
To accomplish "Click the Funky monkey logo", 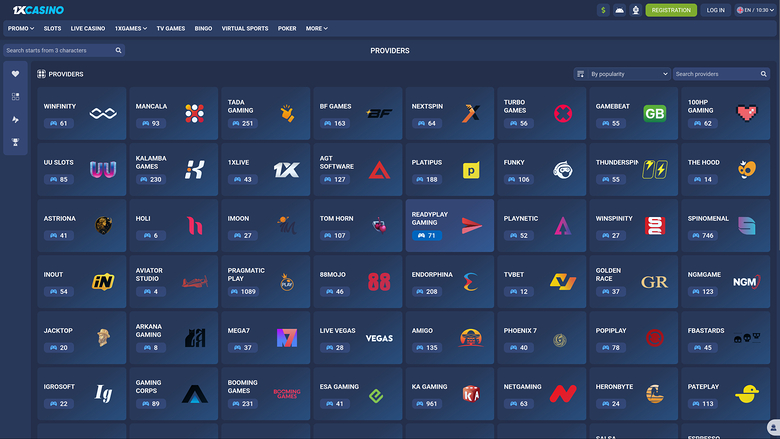I will click(563, 170).
